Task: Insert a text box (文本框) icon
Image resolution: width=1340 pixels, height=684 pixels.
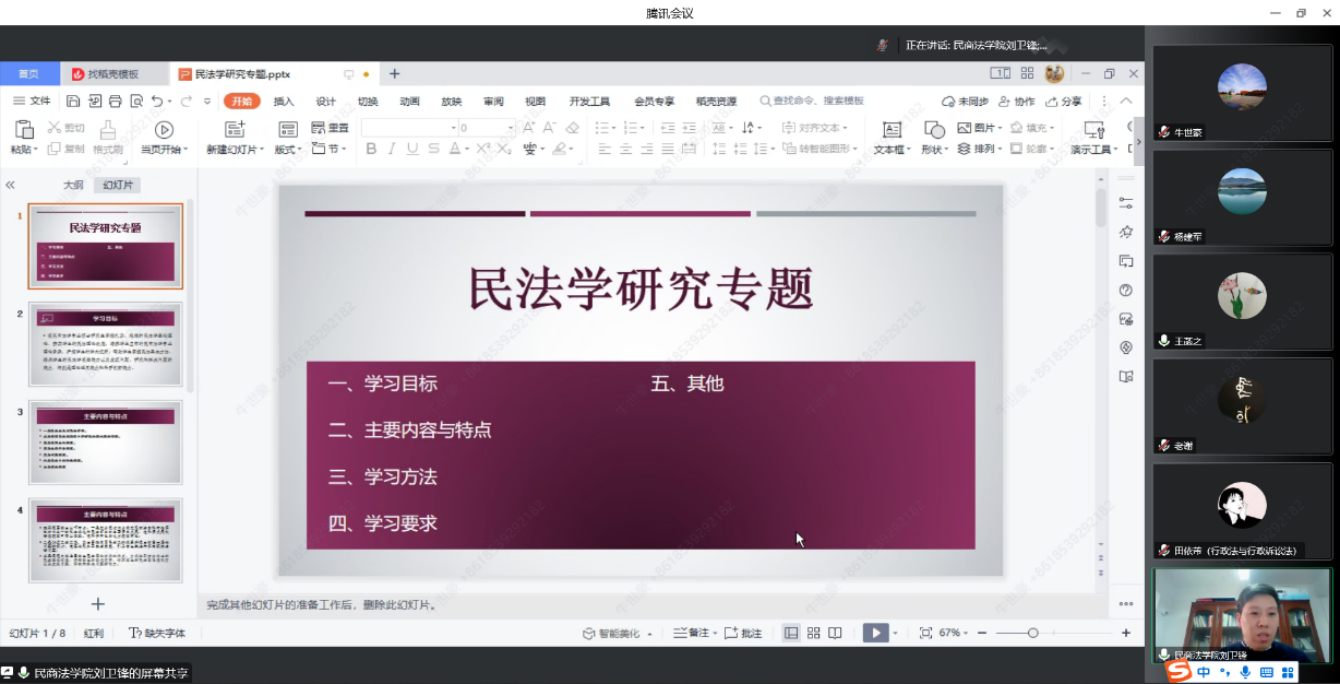Action: [891, 130]
